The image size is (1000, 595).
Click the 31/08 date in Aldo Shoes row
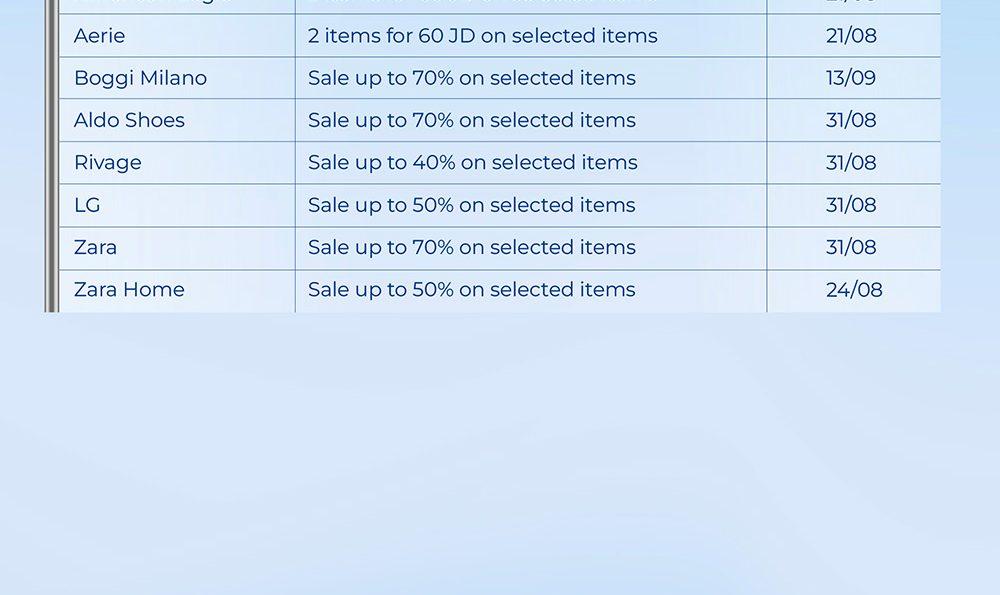(851, 120)
